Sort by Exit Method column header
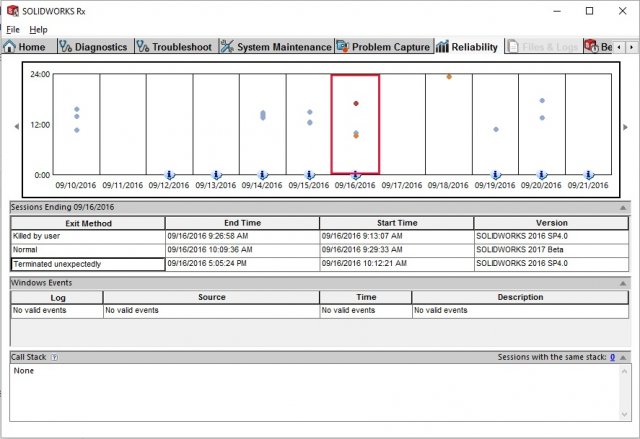The width and height of the screenshot is (640, 439). (x=88, y=223)
